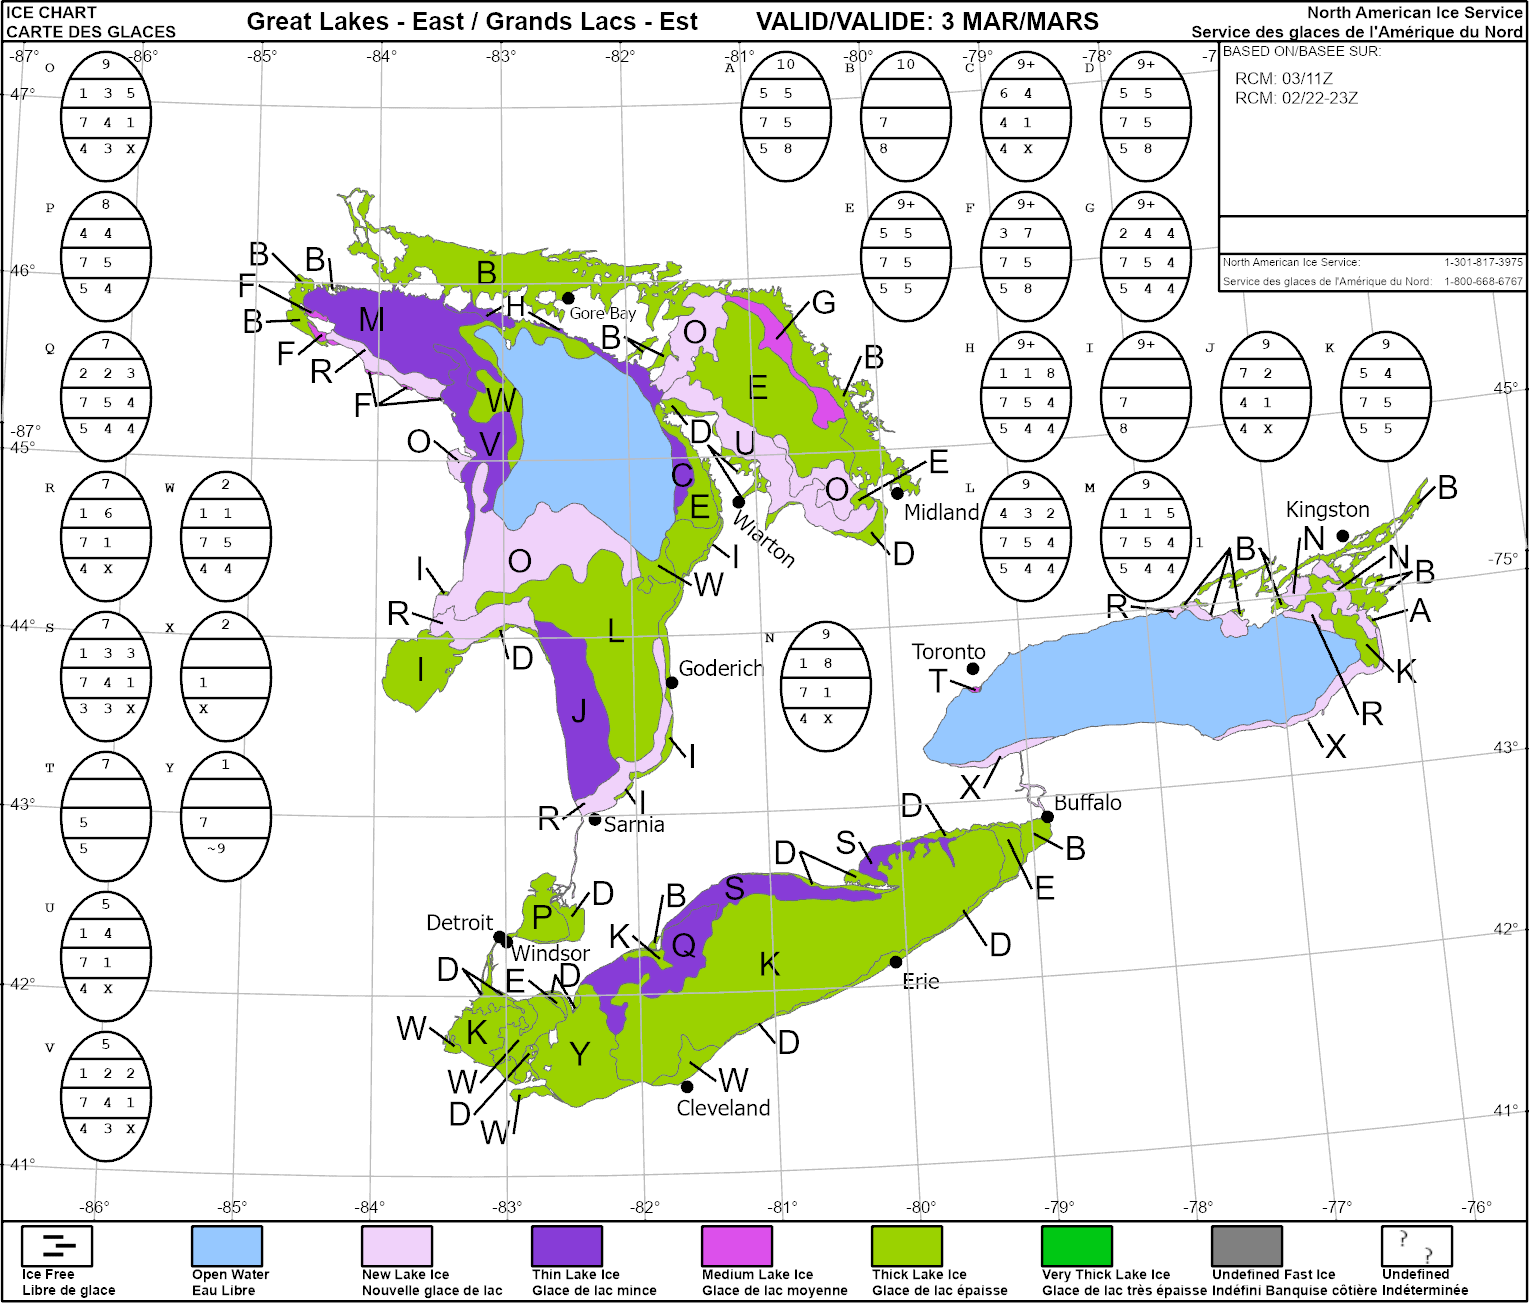Select the Gore Bay marker dot
Image resolution: width=1529 pixels, height=1303 pixels.
click(568, 298)
